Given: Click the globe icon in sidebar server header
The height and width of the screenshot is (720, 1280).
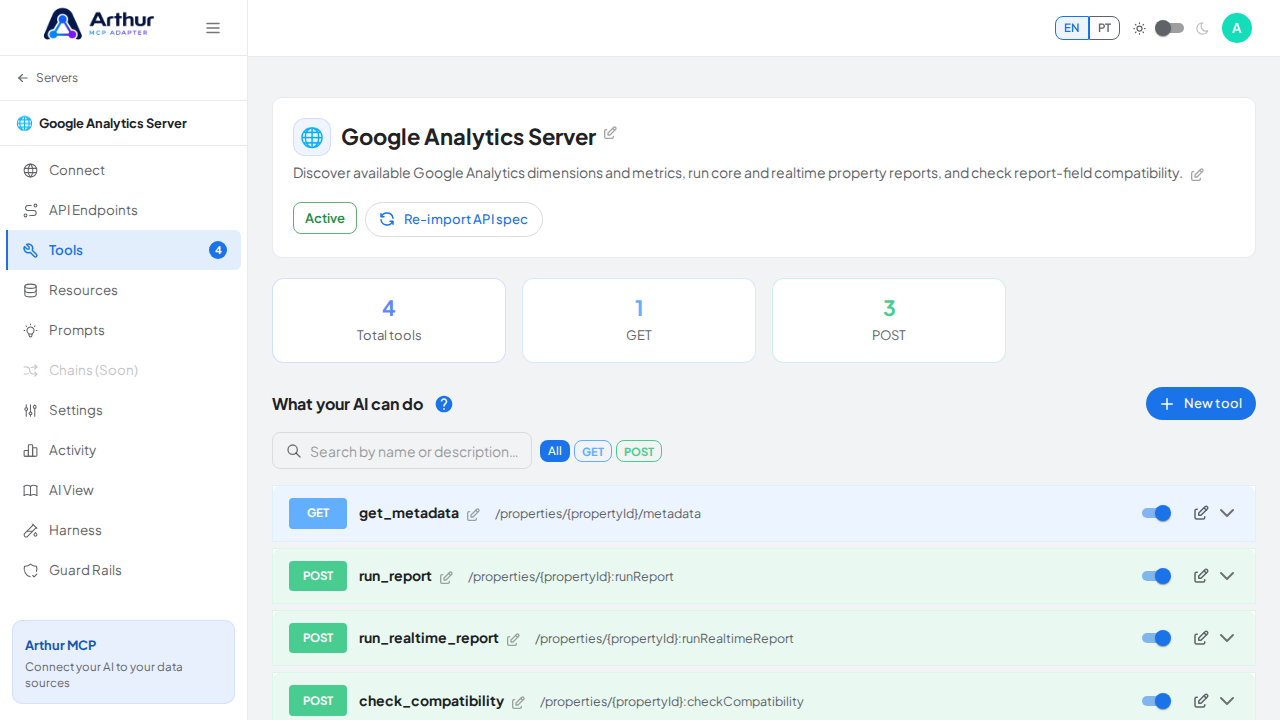Looking at the screenshot, I should click(x=24, y=123).
